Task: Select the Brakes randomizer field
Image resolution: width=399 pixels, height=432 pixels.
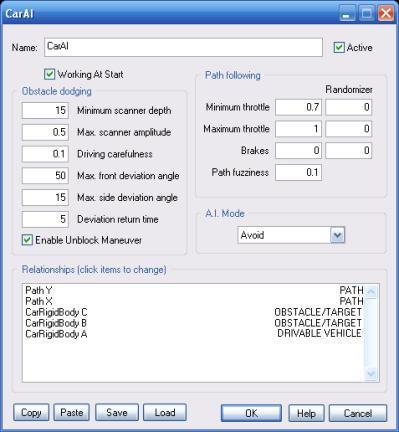Action: [349, 151]
